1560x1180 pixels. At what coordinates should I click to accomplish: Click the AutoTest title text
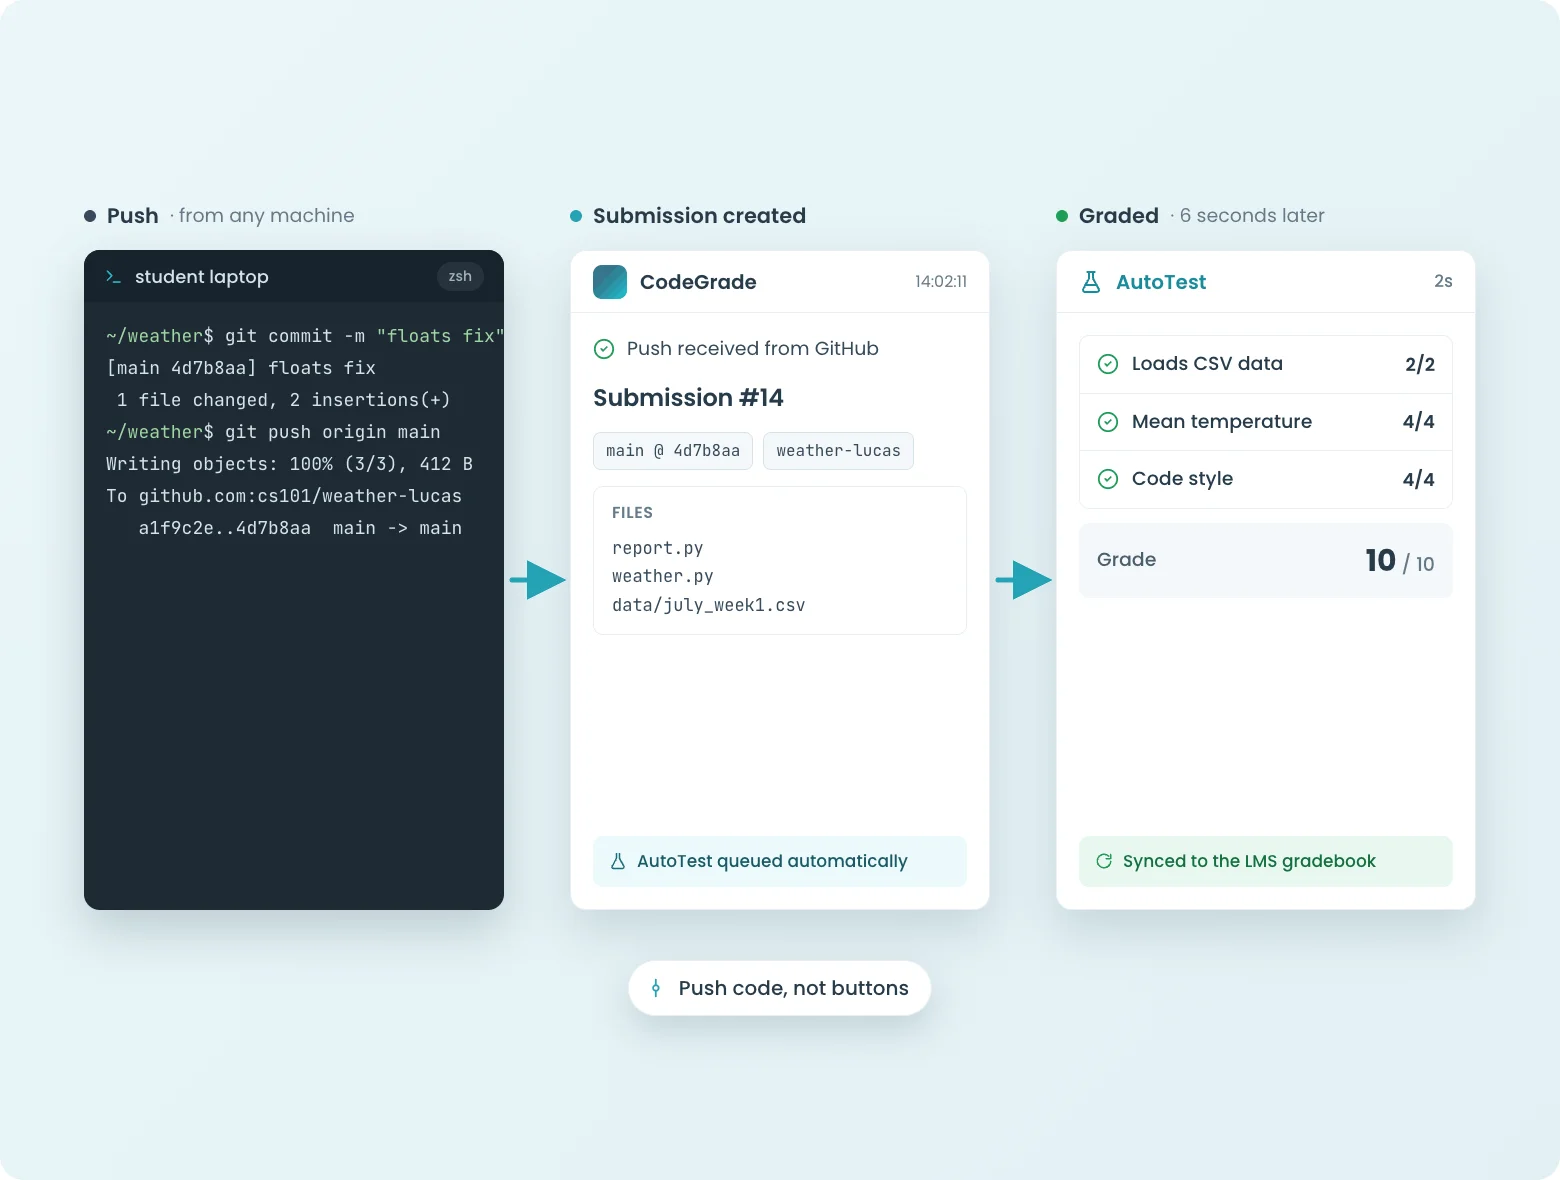[x=1161, y=282]
